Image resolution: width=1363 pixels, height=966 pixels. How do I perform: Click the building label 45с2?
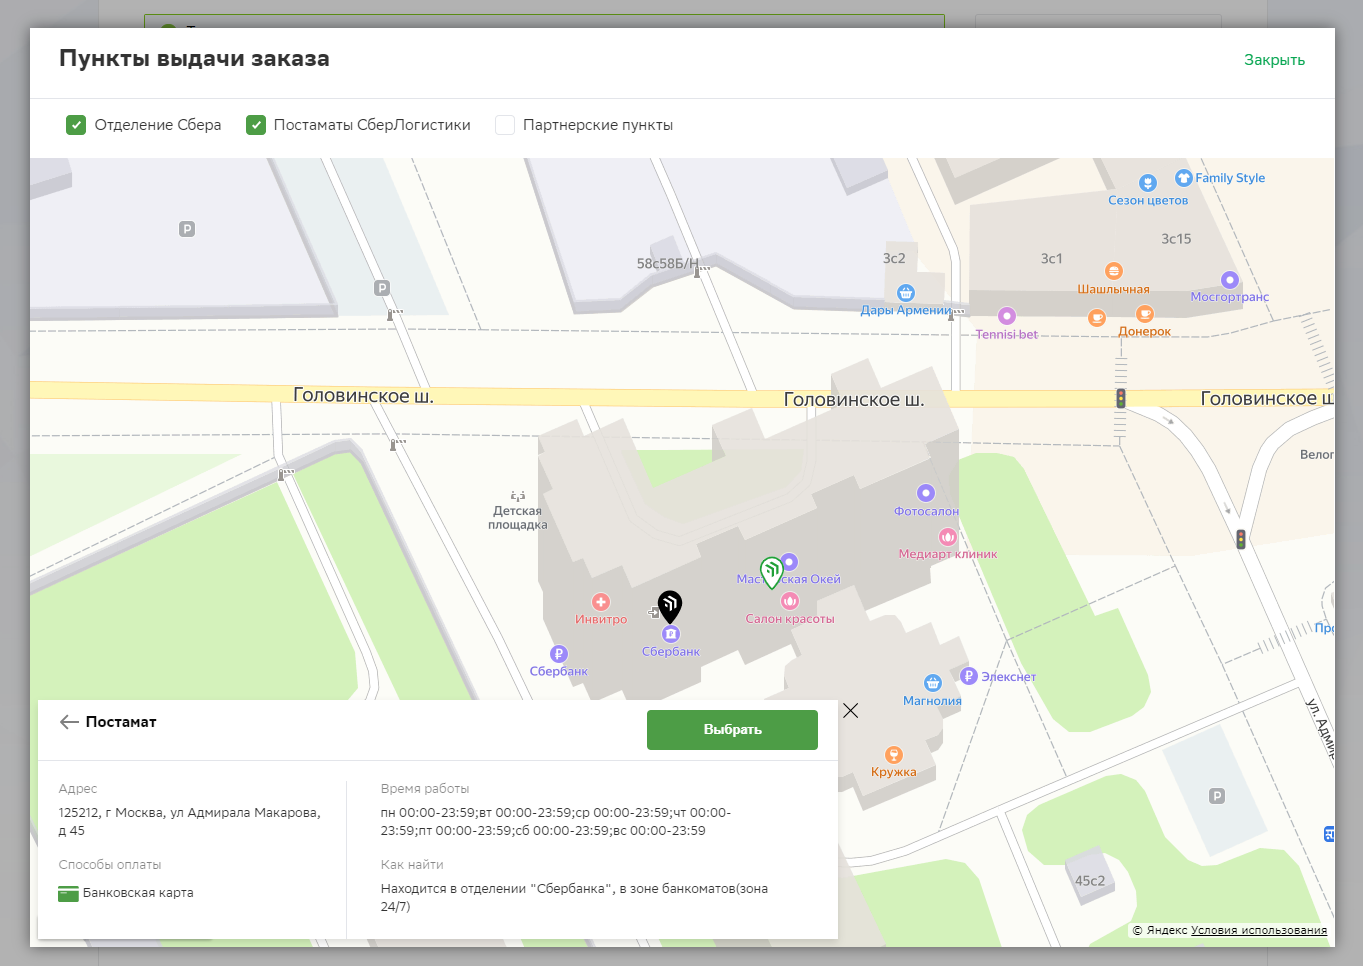pos(1090,881)
